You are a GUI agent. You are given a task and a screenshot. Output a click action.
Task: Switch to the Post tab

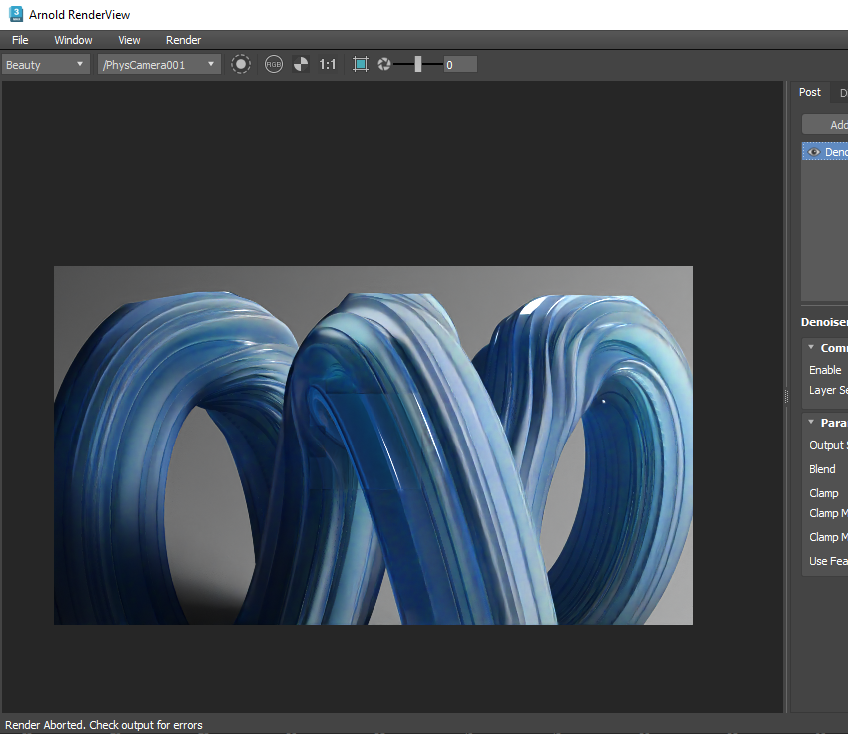click(x=810, y=92)
